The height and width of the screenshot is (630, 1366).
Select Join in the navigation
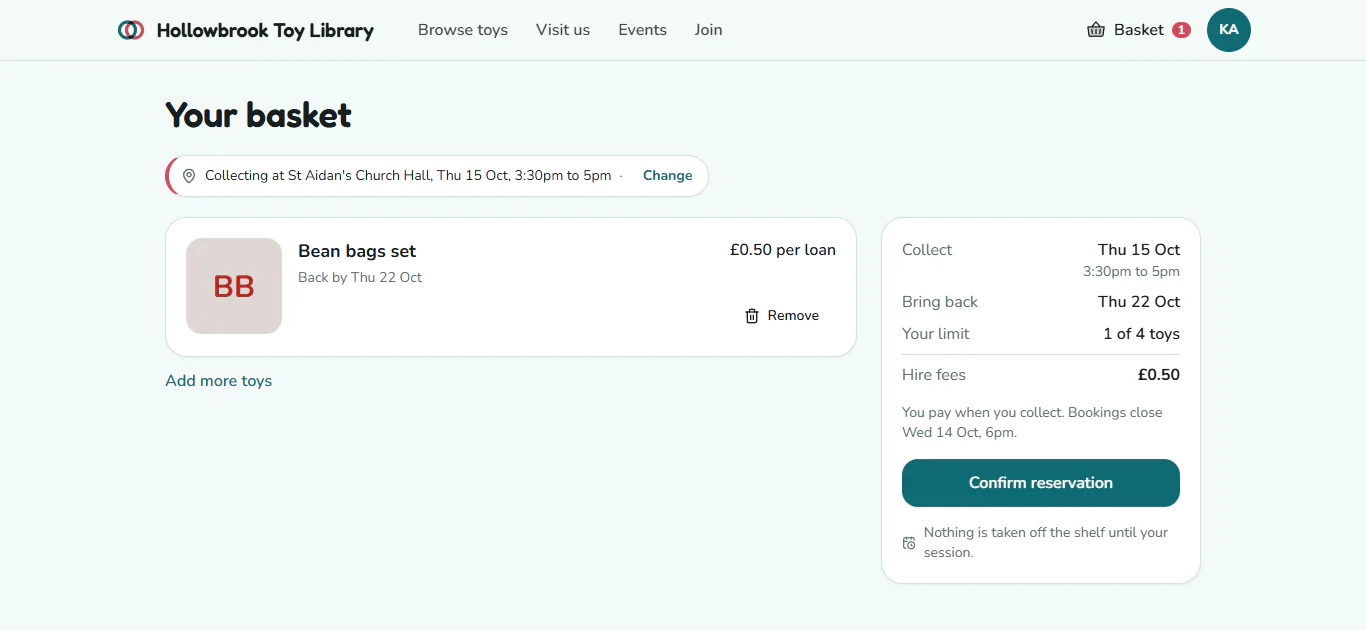coord(708,30)
